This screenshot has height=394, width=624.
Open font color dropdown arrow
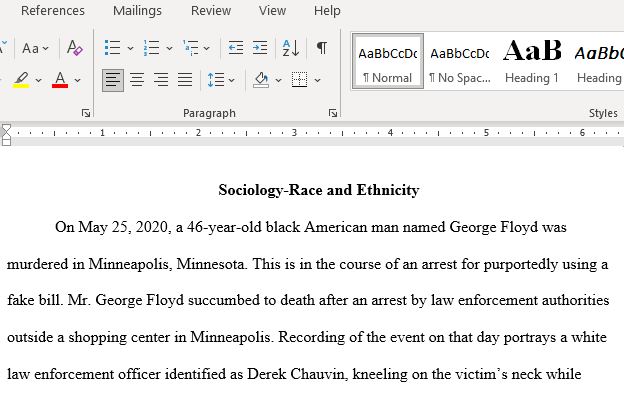point(77,80)
